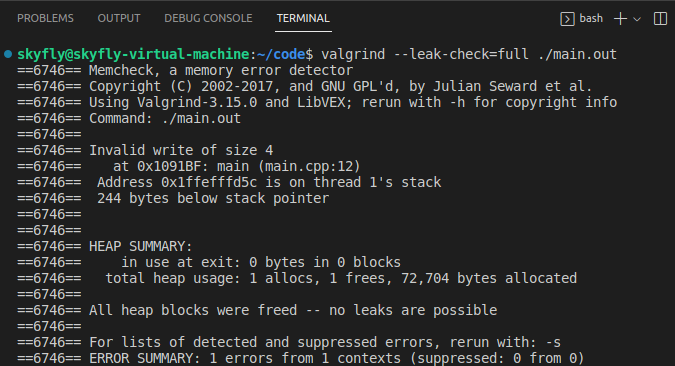Image resolution: width=675 pixels, height=366 pixels.
Task: Activate the TERMINAL tab
Action: pos(303,18)
